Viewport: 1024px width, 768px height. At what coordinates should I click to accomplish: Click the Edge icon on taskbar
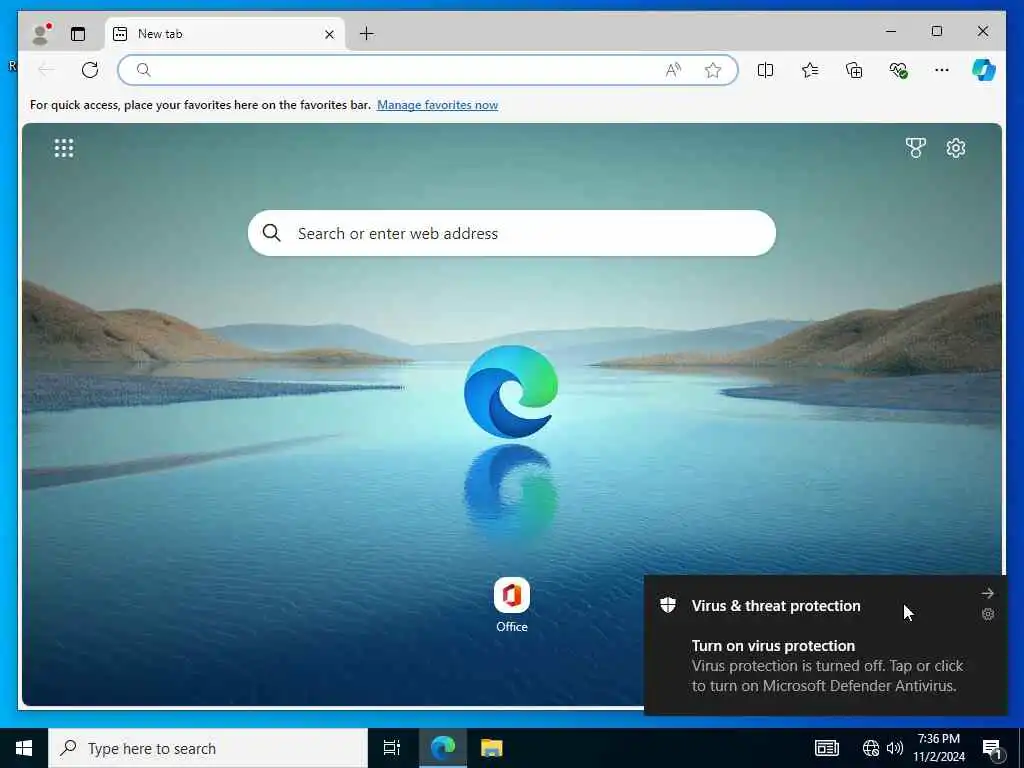[x=442, y=748]
